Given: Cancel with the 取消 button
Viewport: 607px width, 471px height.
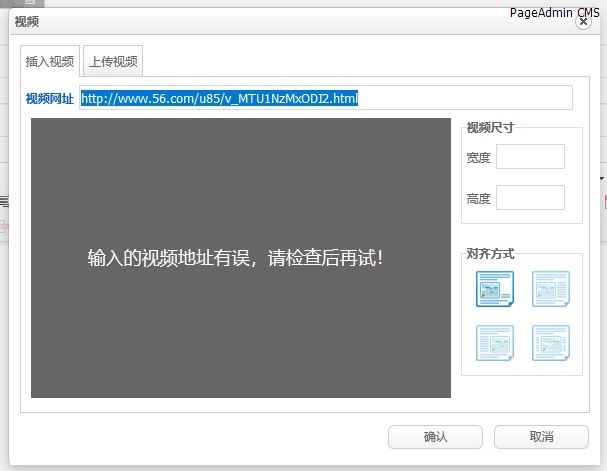Looking at the screenshot, I should [541, 437].
